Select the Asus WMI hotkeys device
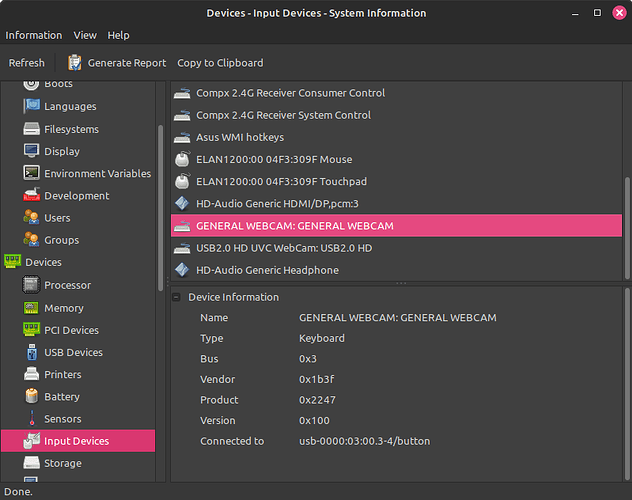Screen dimensions: 632x500 pyautogui.click(x=239, y=137)
